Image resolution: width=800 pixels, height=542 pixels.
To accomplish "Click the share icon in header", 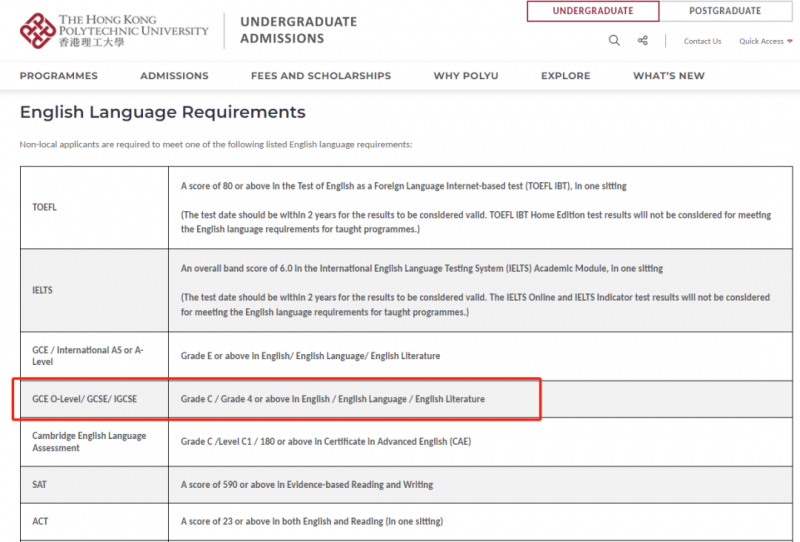I will 643,40.
